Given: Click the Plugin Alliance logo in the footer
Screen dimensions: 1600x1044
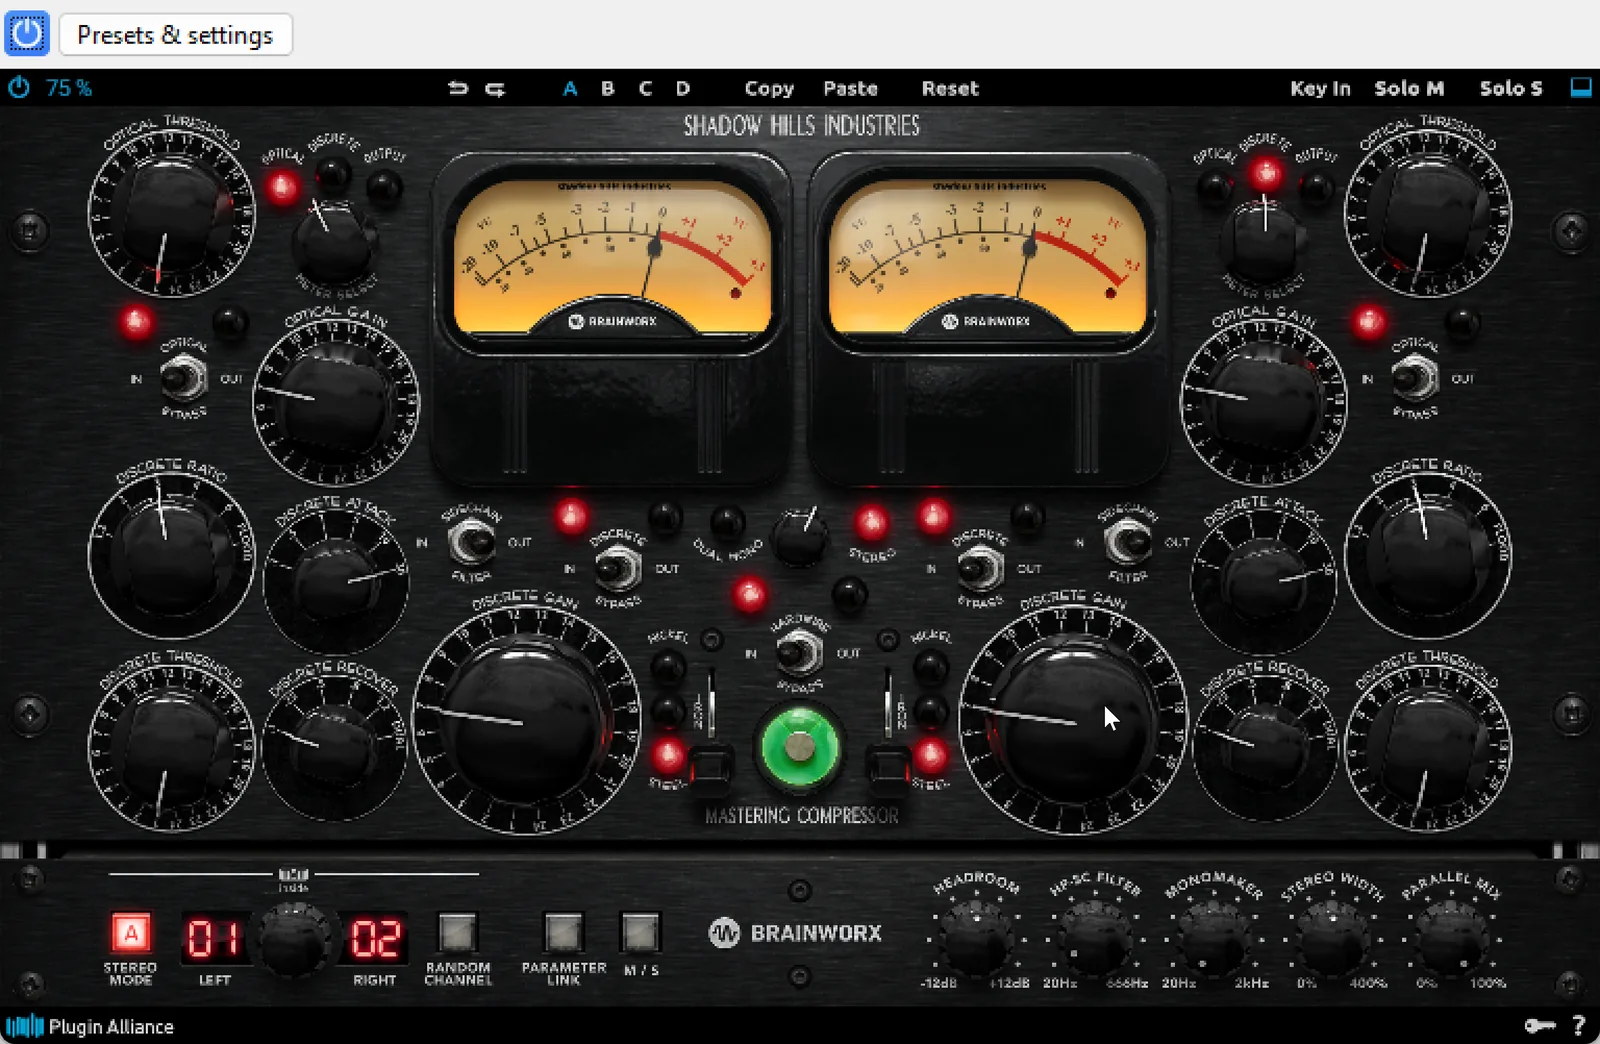Looking at the screenshot, I should 90,1026.
